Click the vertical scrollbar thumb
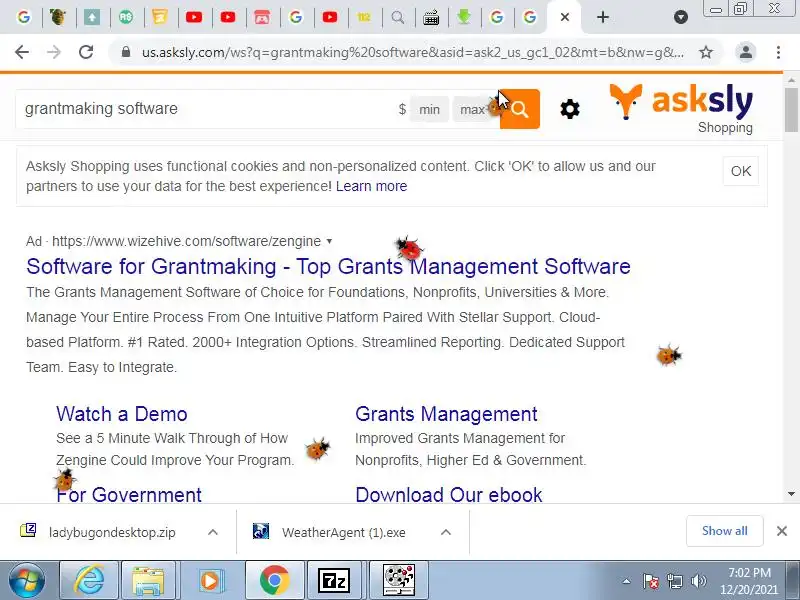800x600 pixels. pyautogui.click(x=791, y=109)
